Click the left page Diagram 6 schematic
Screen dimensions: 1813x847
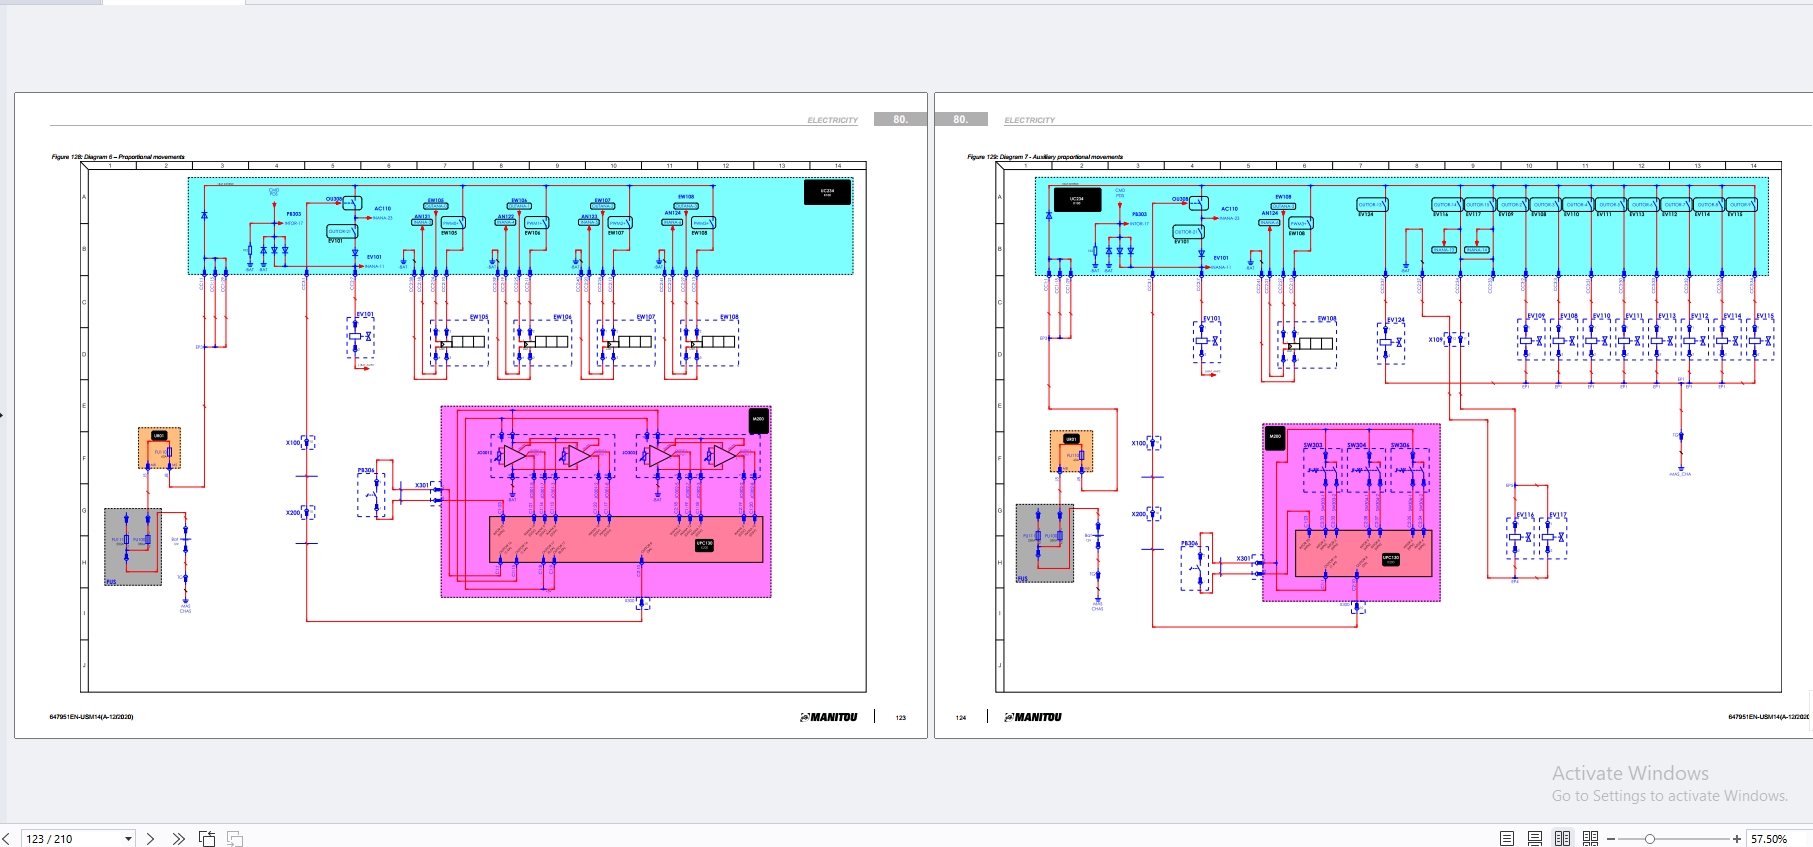[x=473, y=427]
